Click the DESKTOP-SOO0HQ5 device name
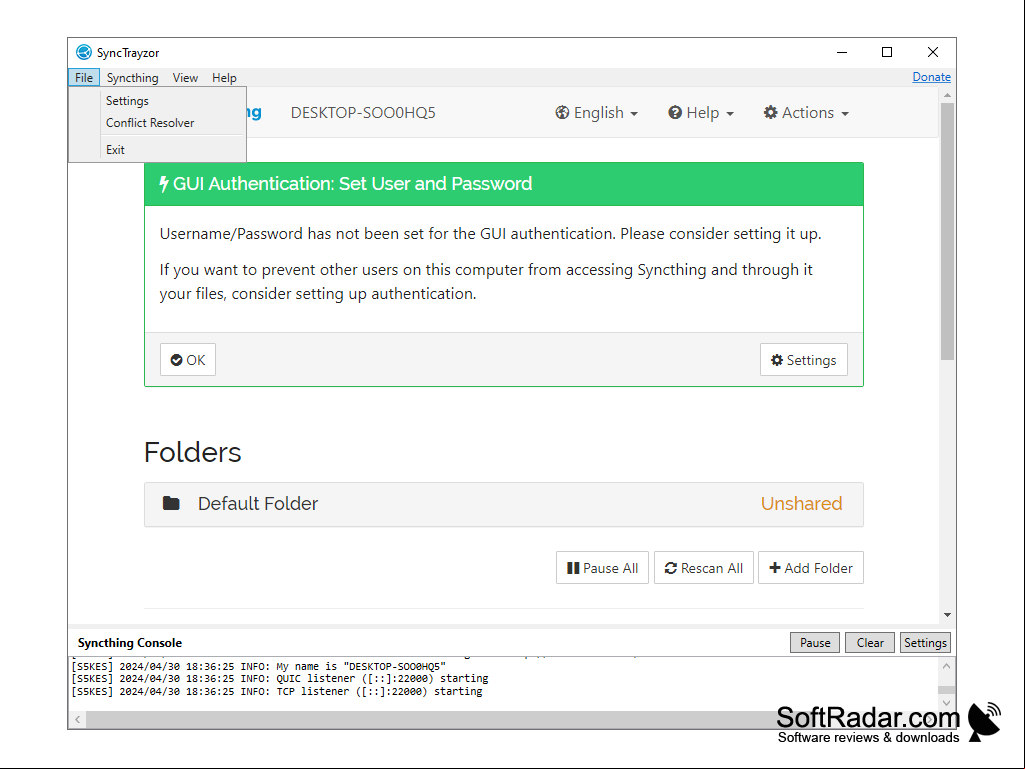The height and width of the screenshot is (769, 1025). (363, 112)
